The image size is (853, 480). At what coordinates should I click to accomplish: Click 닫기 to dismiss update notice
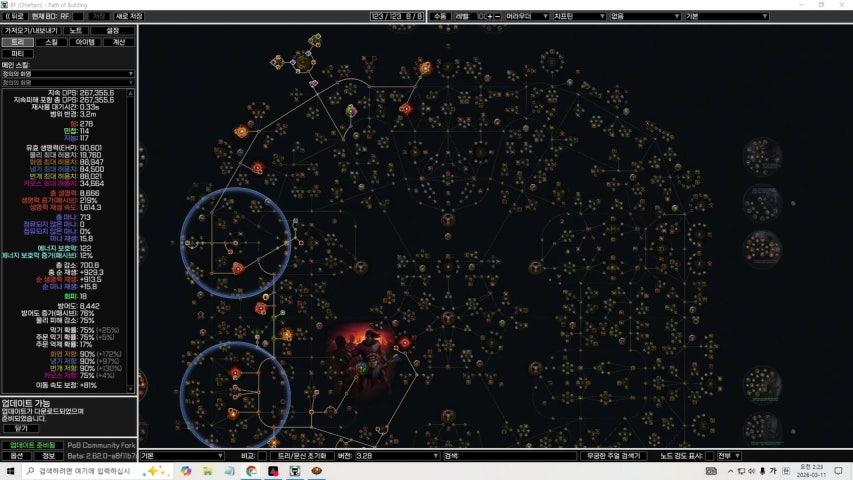pyautogui.click(x=21, y=428)
